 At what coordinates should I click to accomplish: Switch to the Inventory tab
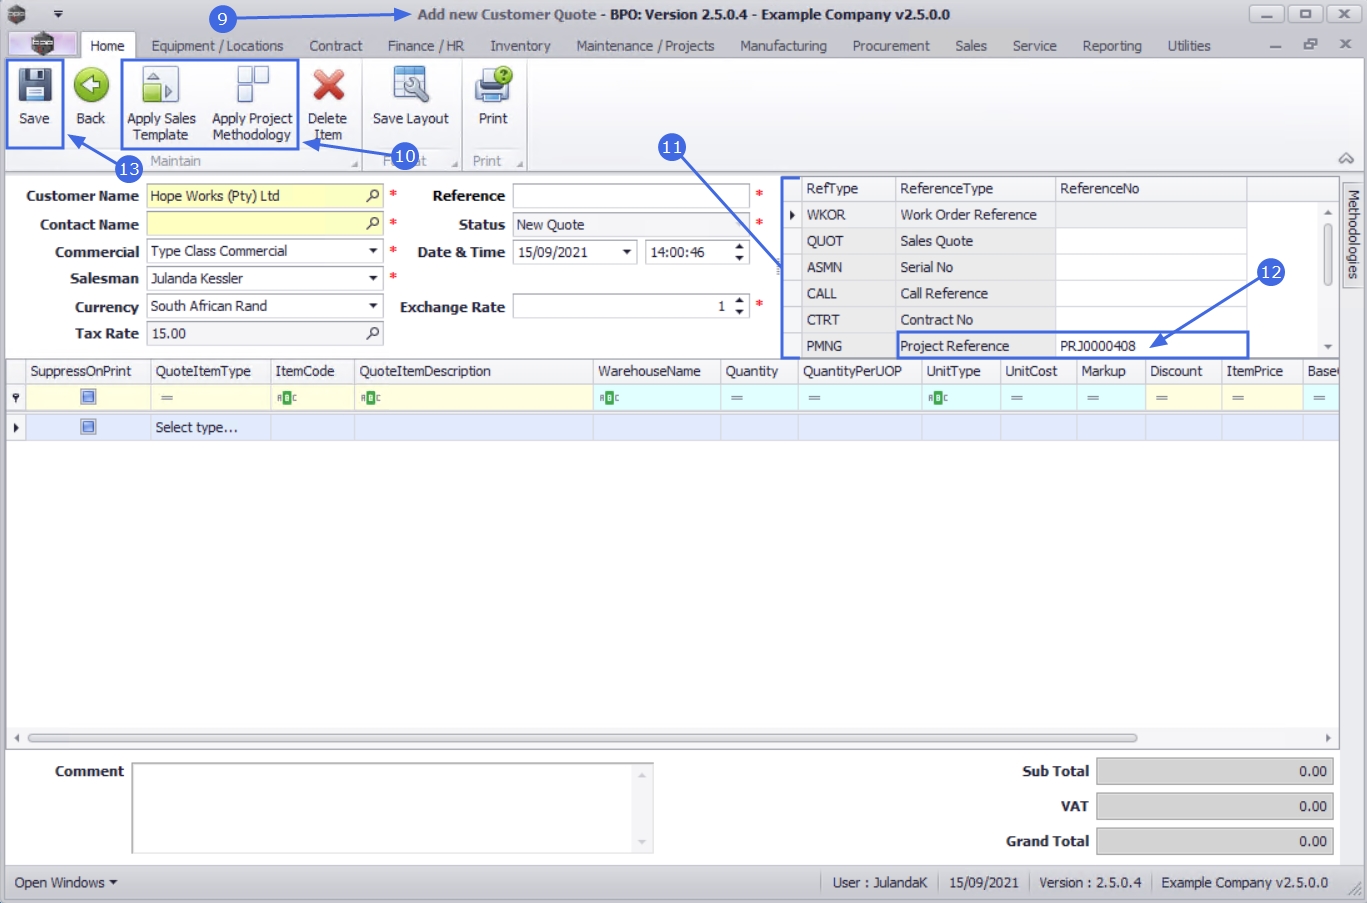coord(520,46)
